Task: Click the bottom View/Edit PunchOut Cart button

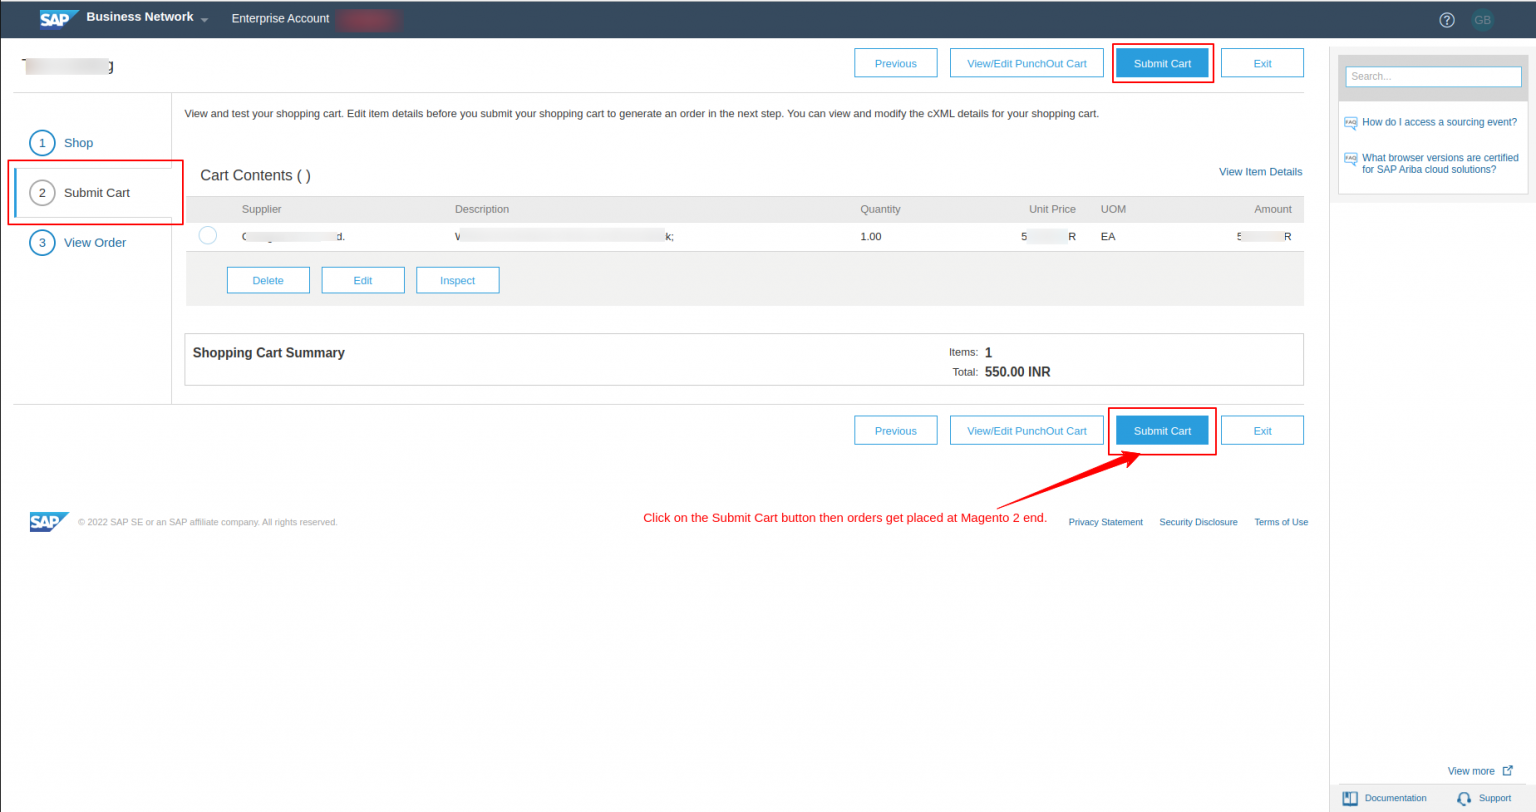Action: [x=1026, y=431]
